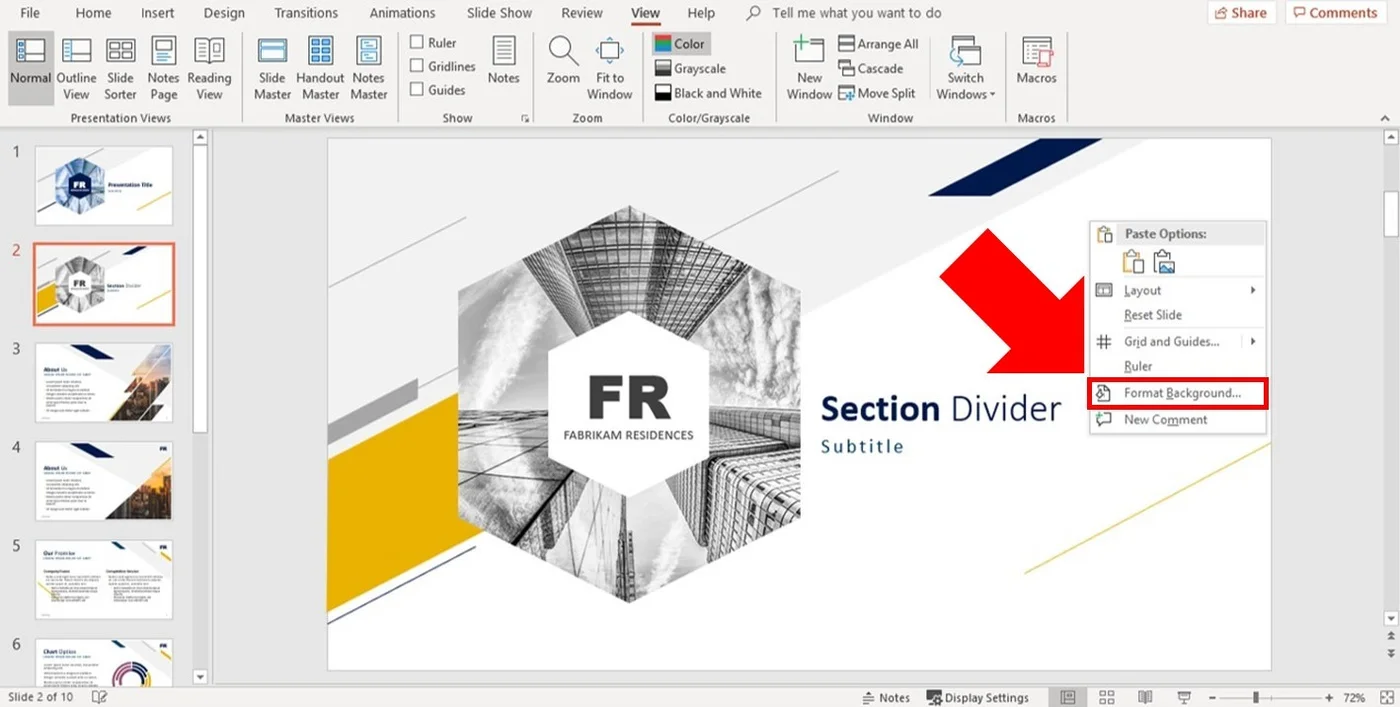Open Outline View
This screenshot has height=707, width=1400.
click(77, 67)
